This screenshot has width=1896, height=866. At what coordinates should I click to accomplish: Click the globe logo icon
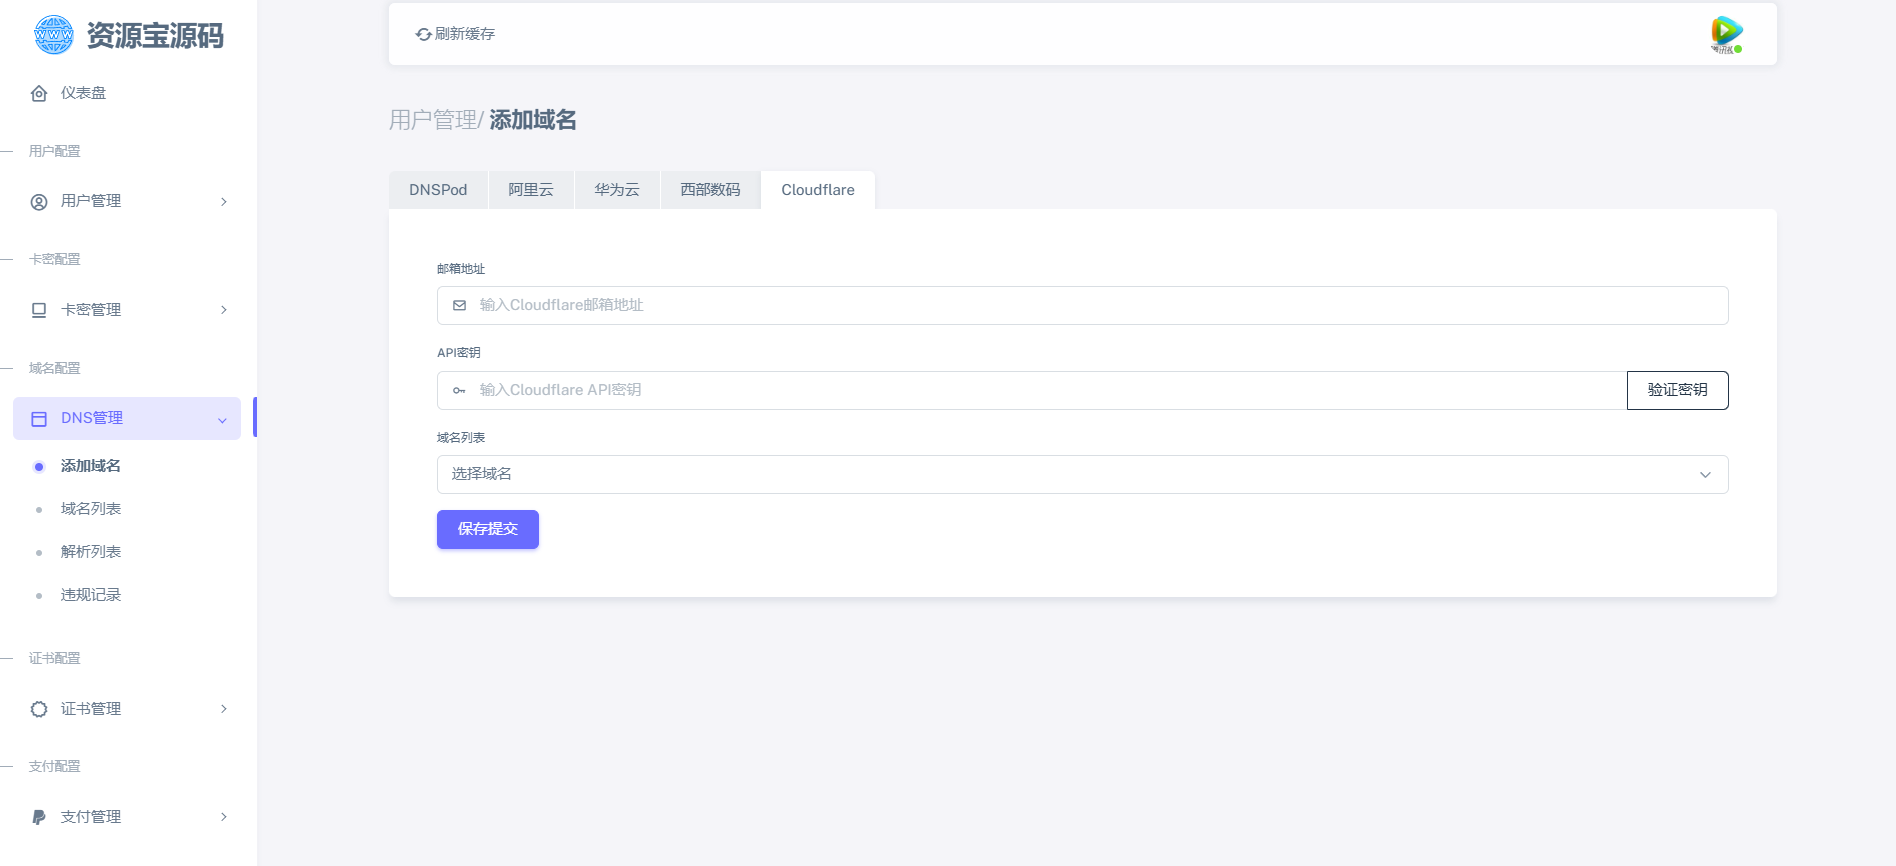coord(54,35)
